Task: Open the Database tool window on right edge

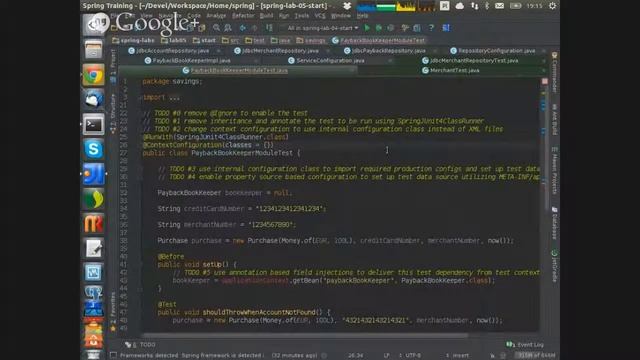Action: tap(554, 222)
